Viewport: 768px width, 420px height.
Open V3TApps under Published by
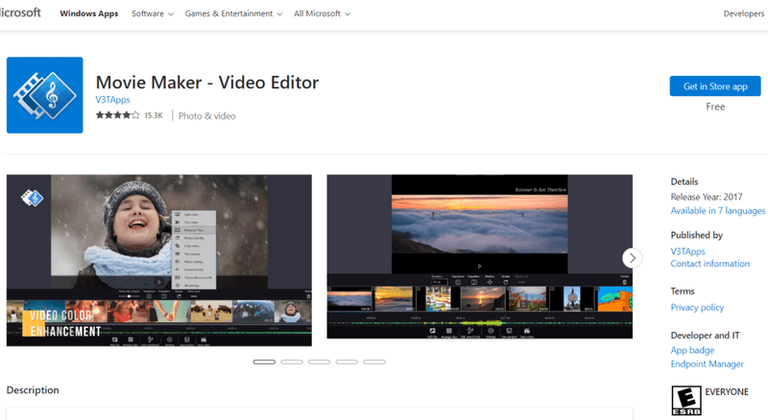tap(688, 251)
